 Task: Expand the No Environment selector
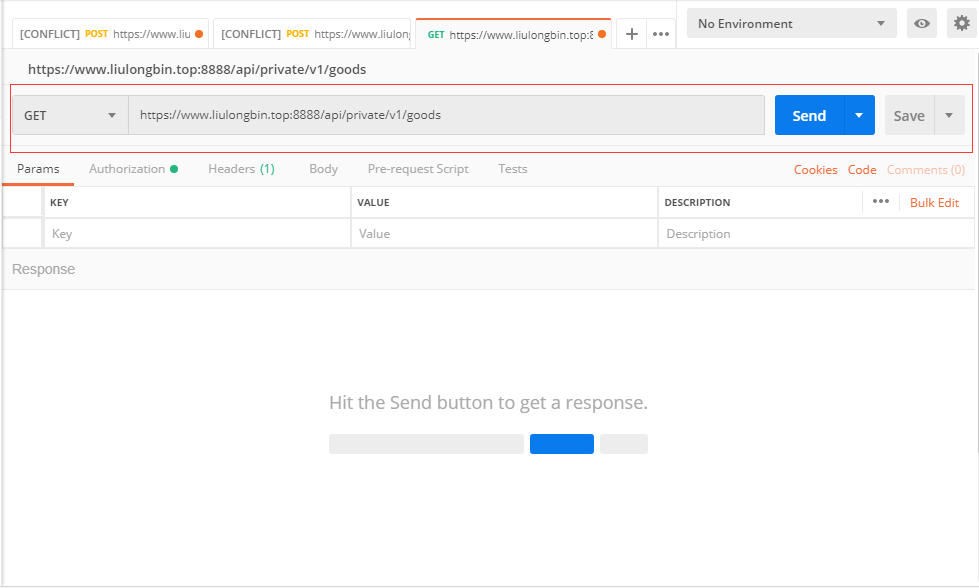click(792, 24)
